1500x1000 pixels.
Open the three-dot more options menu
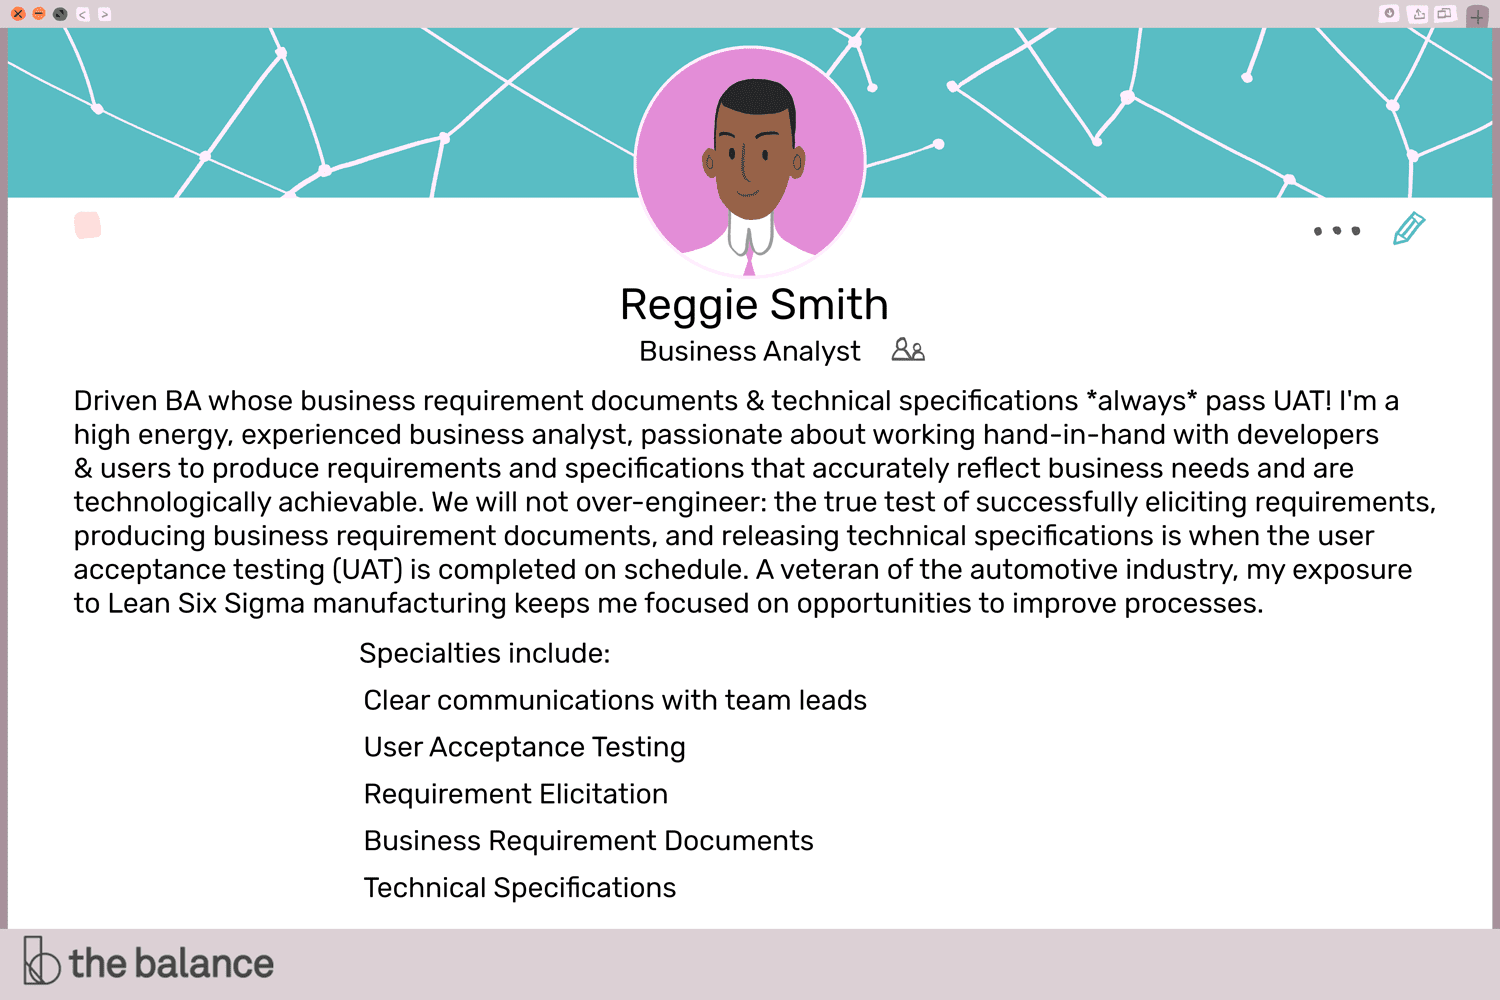1337,231
